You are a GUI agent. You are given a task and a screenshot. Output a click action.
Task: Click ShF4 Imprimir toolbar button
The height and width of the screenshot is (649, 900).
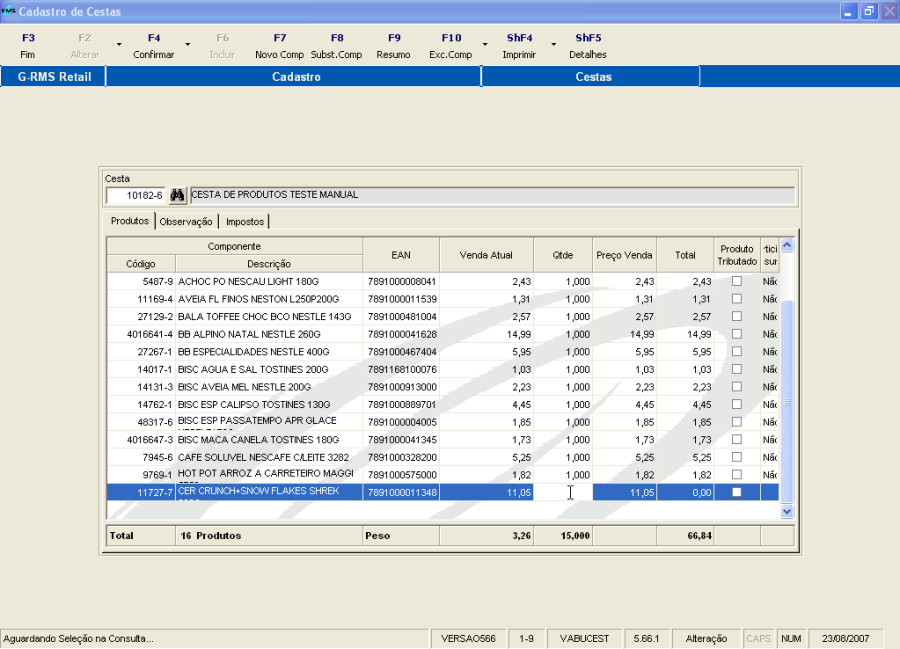(x=518, y=46)
